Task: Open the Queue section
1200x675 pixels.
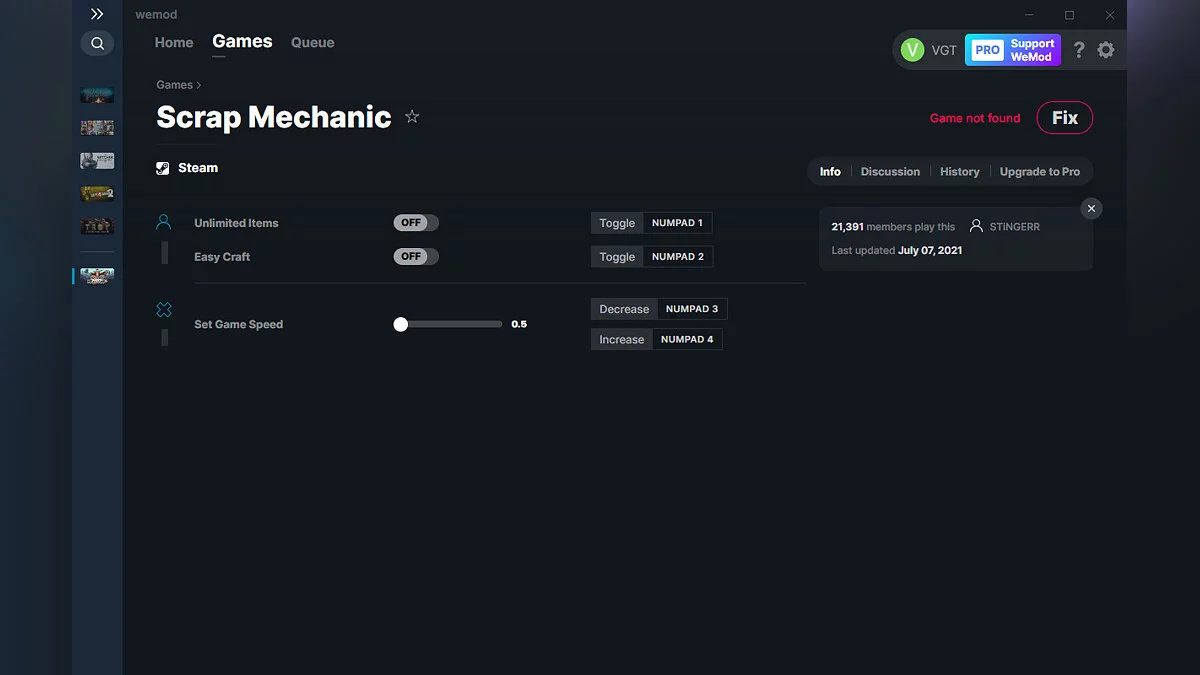Action: (x=312, y=42)
